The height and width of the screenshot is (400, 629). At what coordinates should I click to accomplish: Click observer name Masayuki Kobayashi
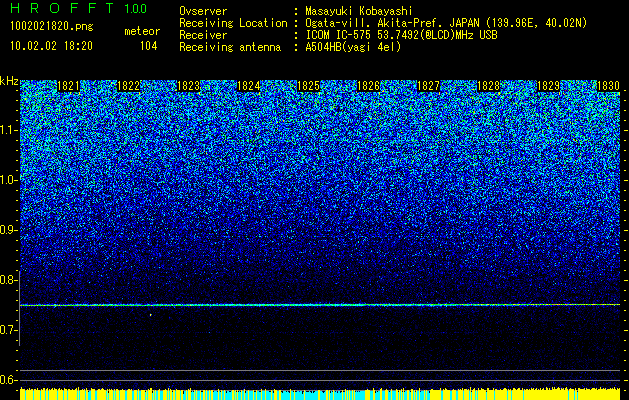point(359,11)
